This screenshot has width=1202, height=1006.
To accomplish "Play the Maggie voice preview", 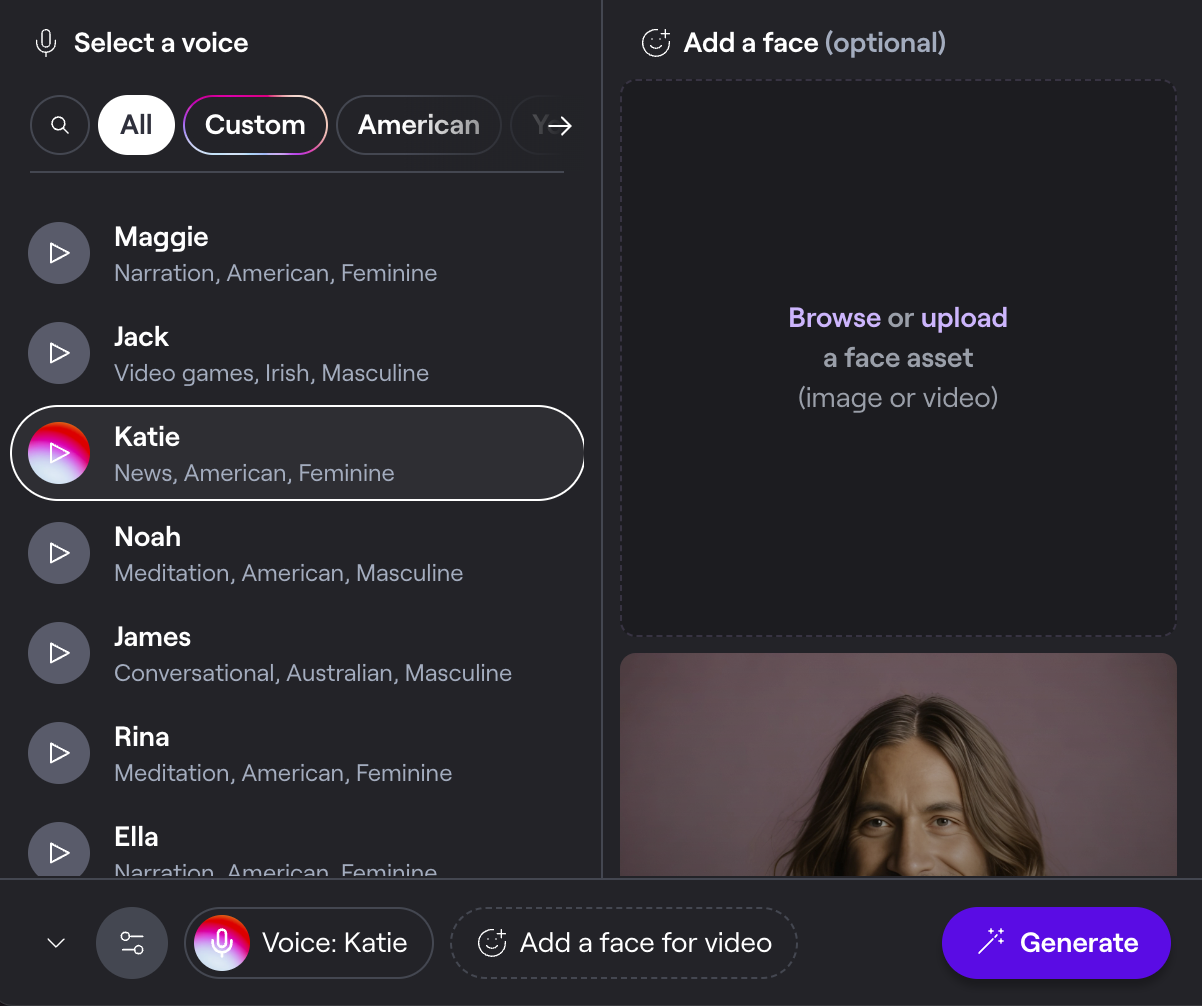I will point(59,253).
